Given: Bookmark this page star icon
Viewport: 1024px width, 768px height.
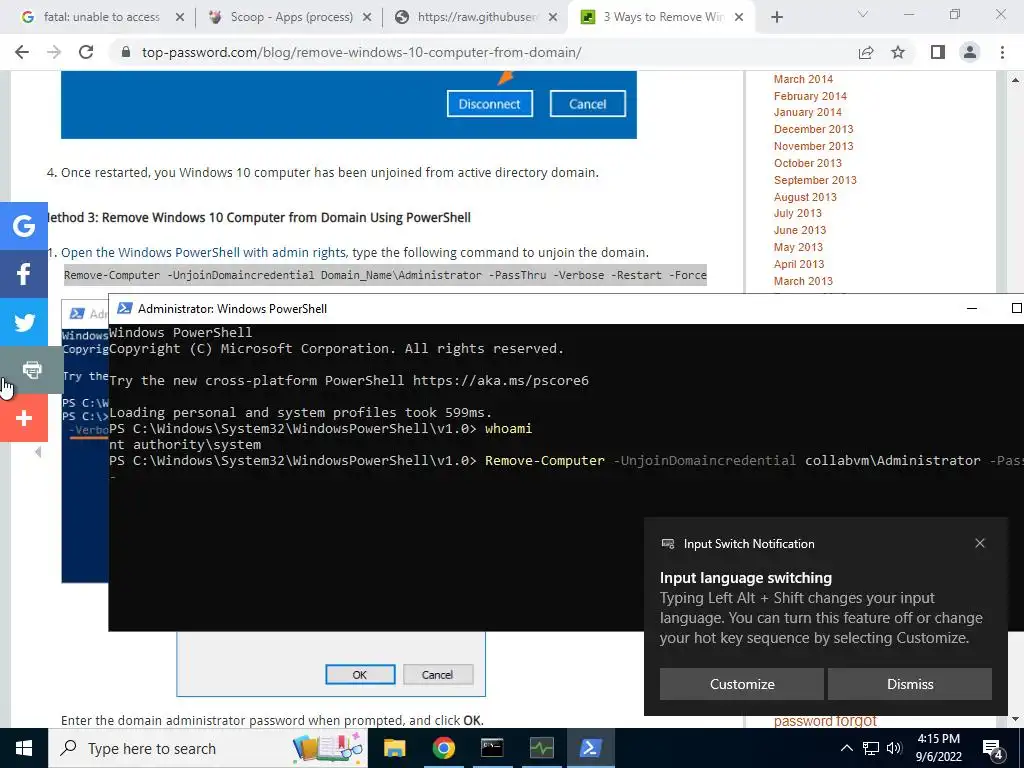Looking at the screenshot, I should point(898,52).
